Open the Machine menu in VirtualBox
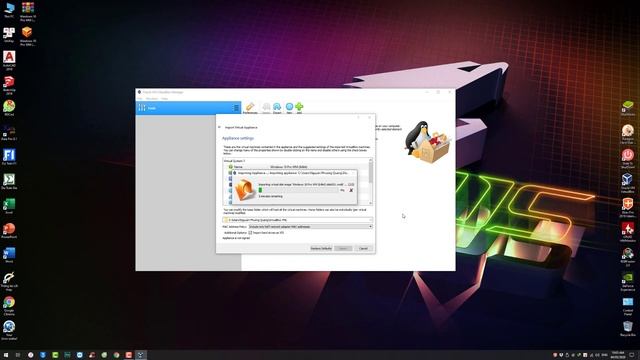Screen dimensions: 640x360 point(152,98)
